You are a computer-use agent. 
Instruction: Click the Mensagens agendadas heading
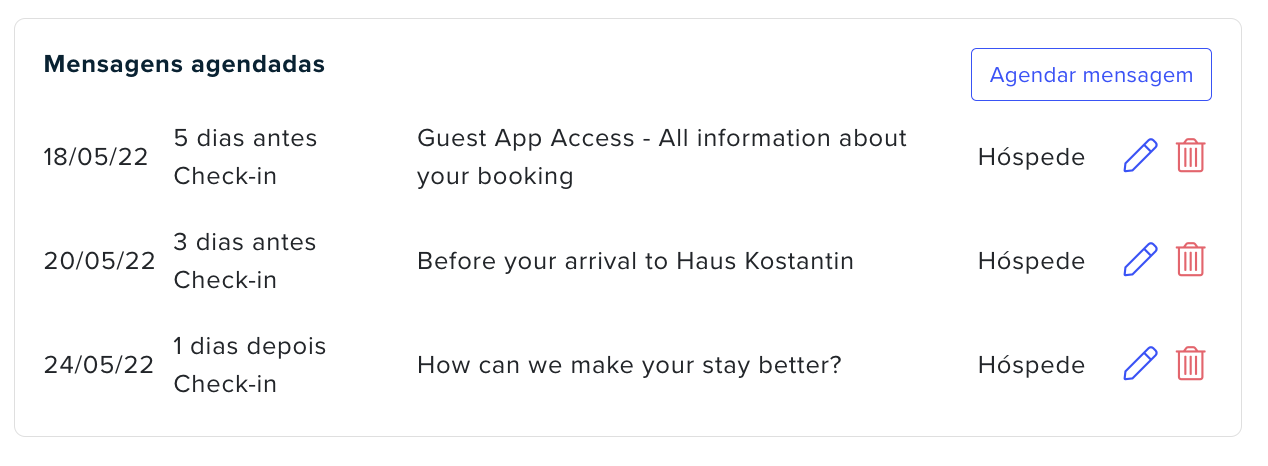pos(185,64)
